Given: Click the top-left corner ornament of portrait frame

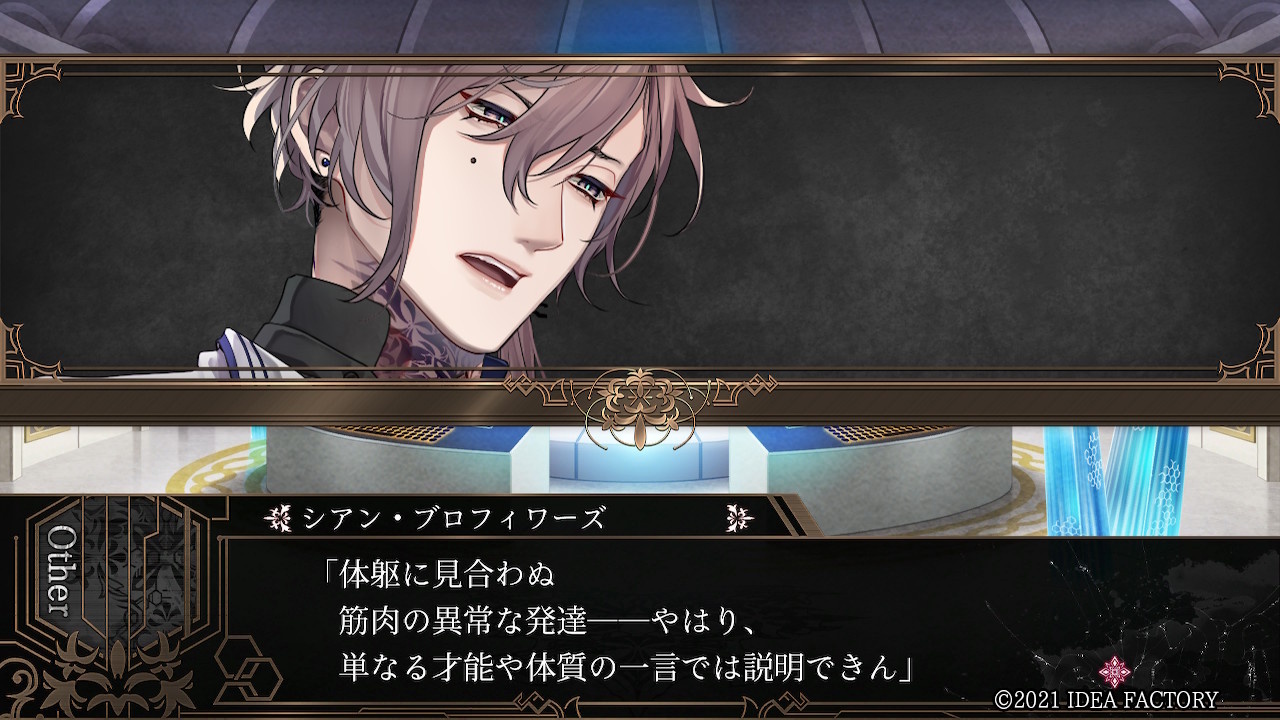Looking at the screenshot, I should pyautogui.click(x=30, y=86).
